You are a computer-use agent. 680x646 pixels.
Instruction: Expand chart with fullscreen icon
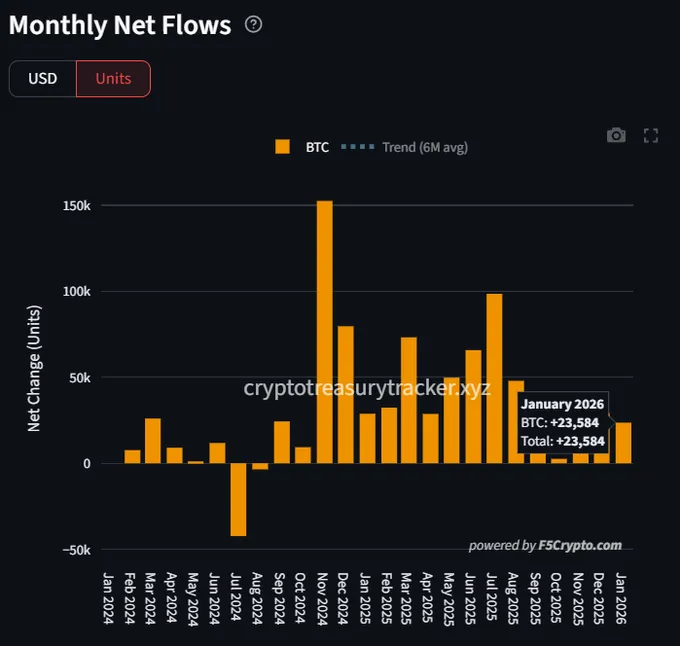650,135
